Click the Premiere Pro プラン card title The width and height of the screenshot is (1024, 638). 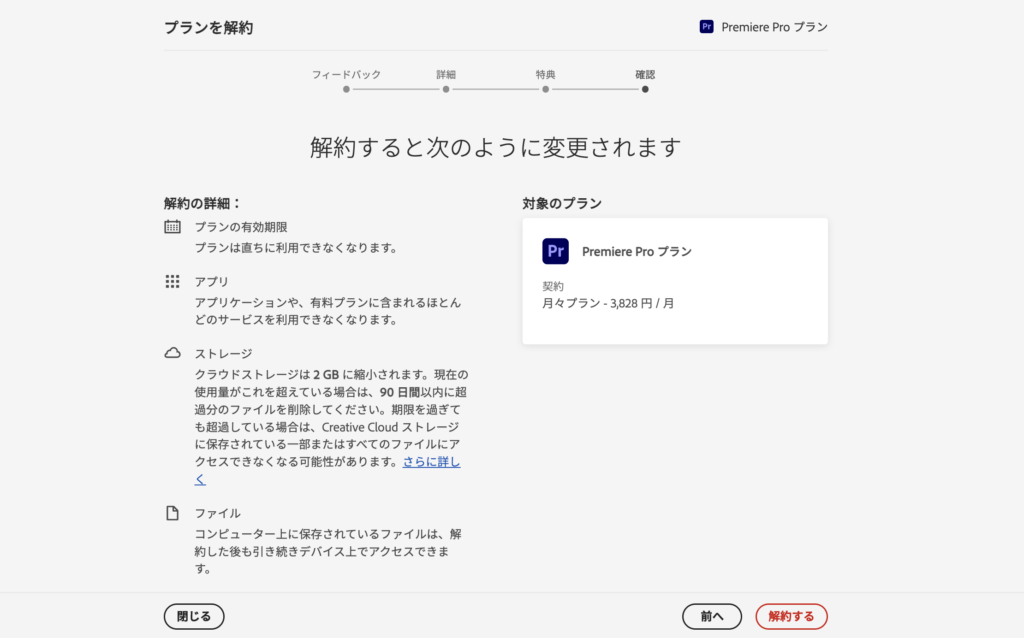pos(637,251)
